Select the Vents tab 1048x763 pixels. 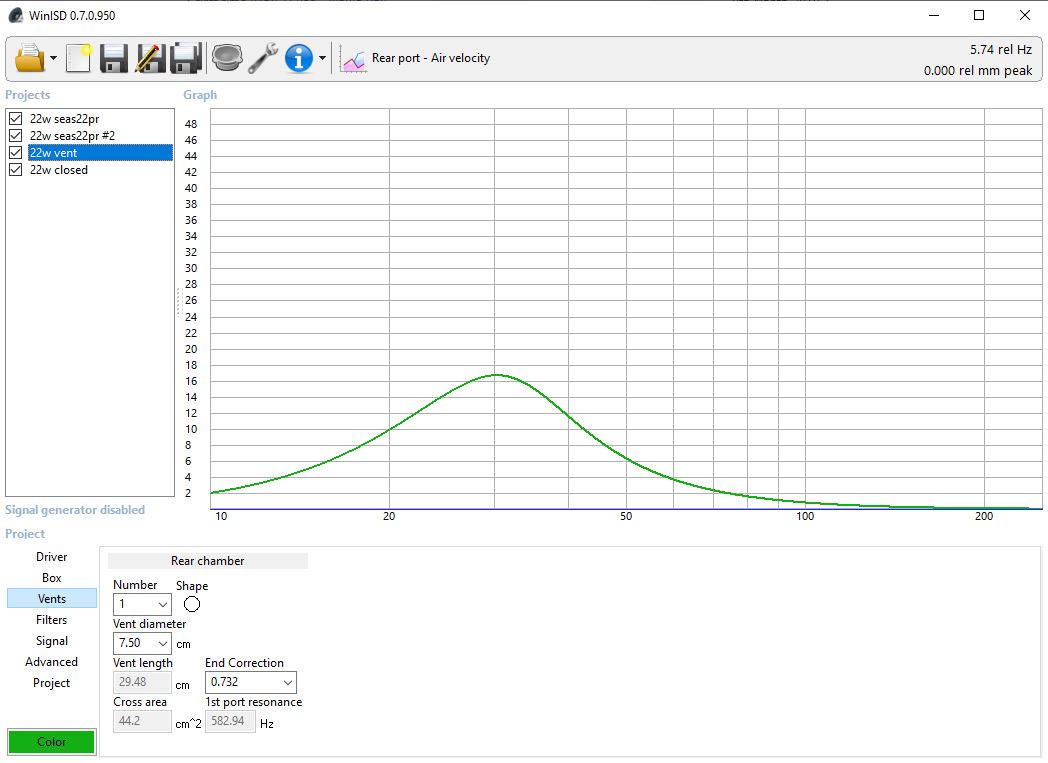click(x=51, y=599)
